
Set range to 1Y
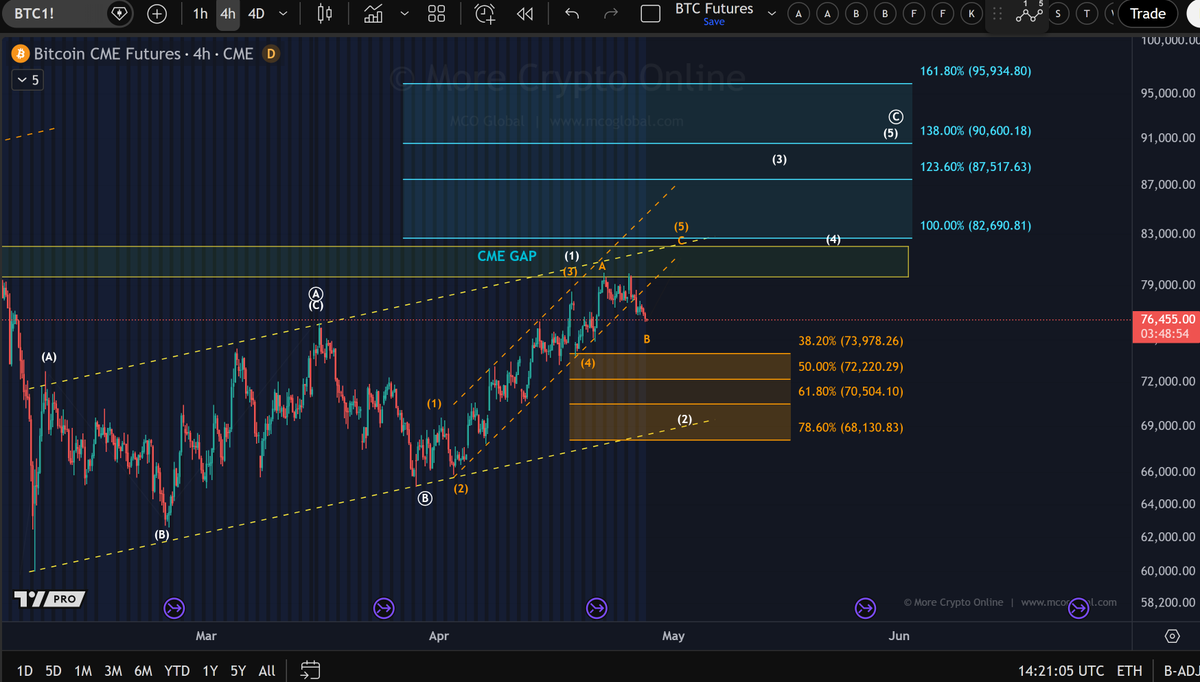[x=210, y=670]
